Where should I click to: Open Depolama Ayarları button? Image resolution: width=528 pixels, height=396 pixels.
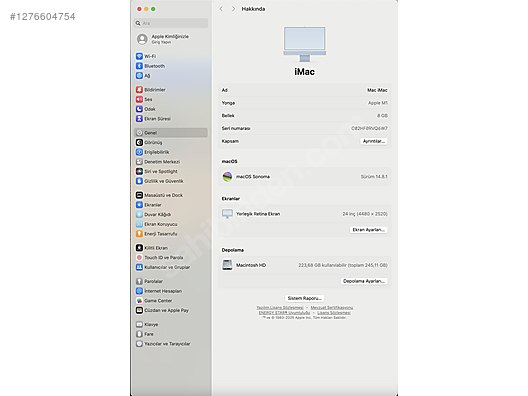pyautogui.click(x=364, y=281)
